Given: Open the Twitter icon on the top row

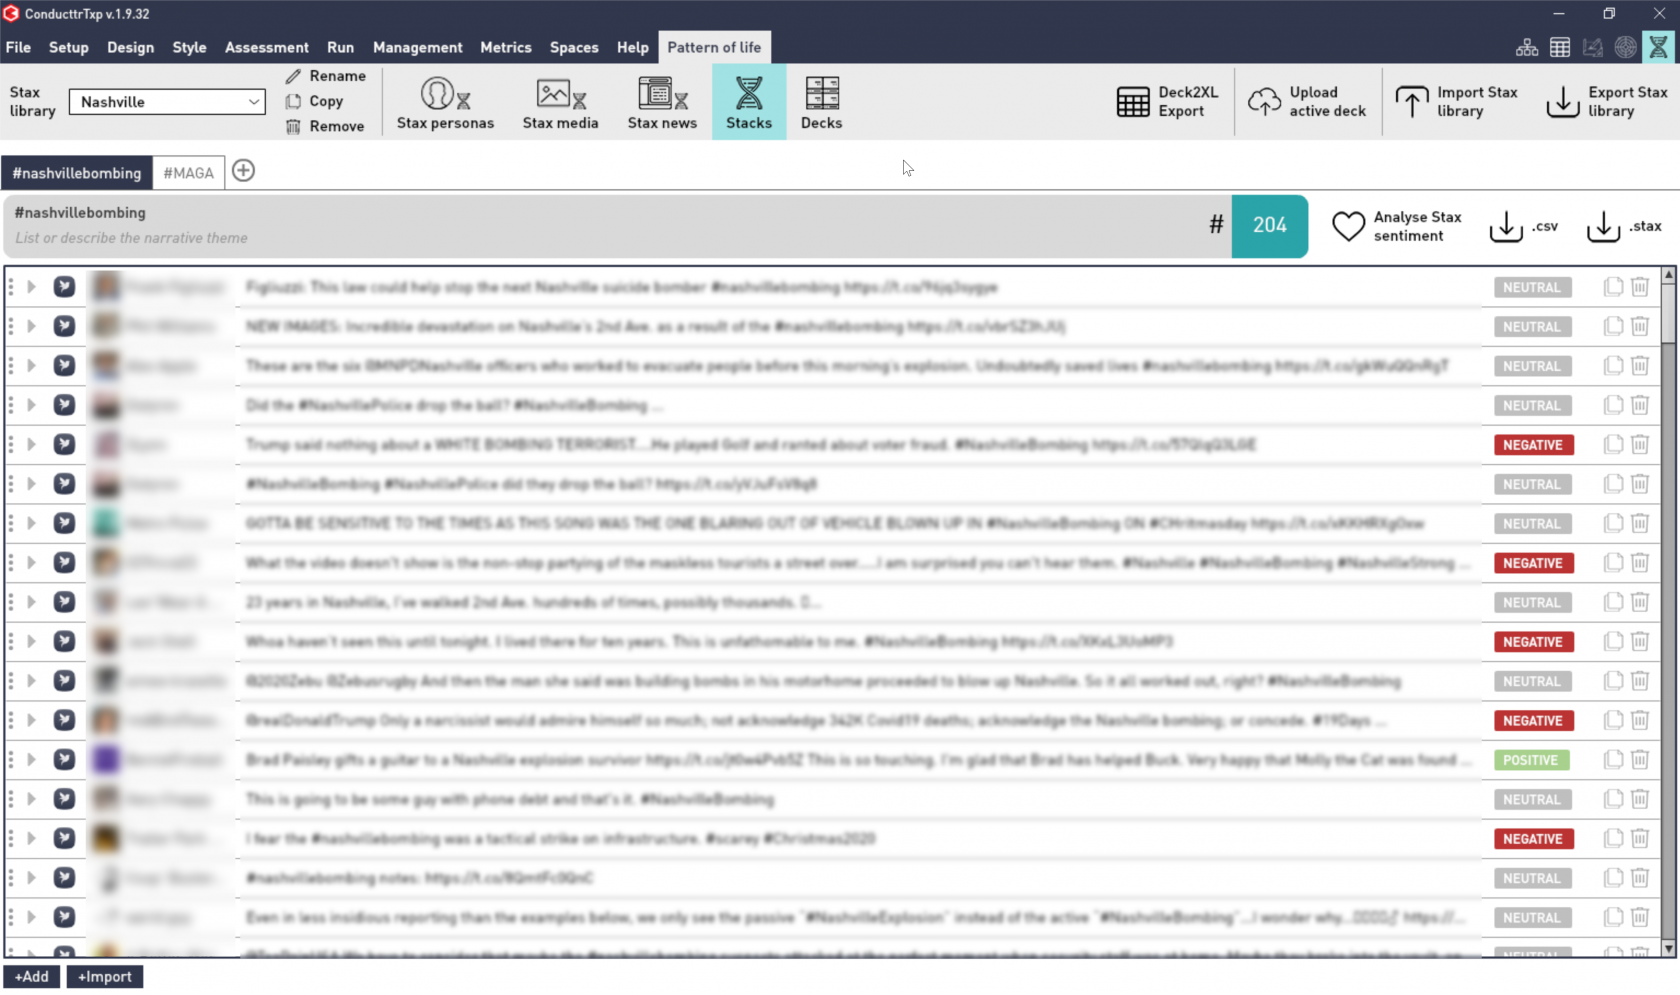Looking at the screenshot, I should click(64, 287).
